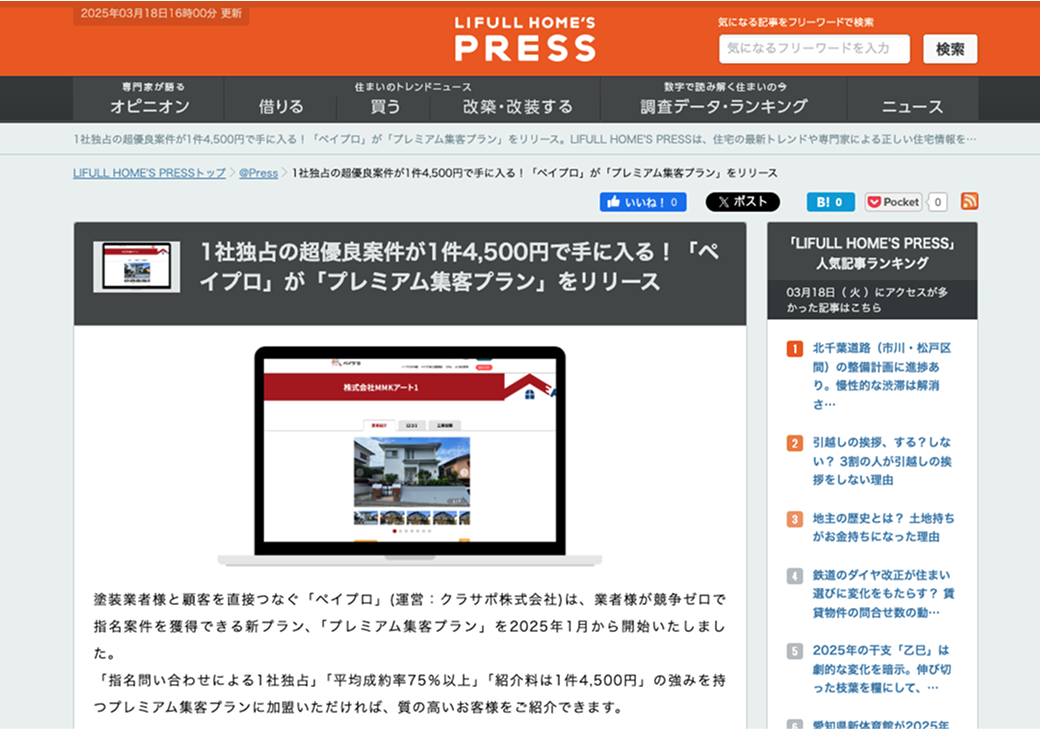Click the gray summary text below navigation

525,139
